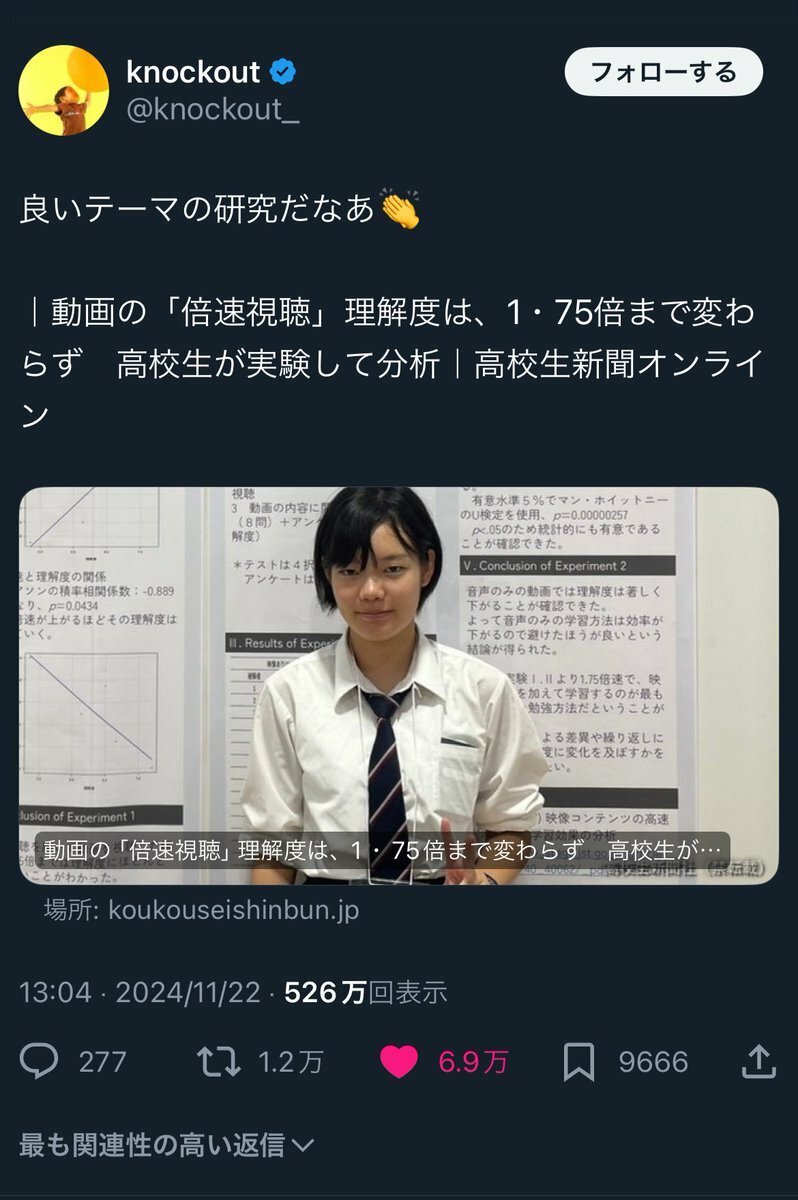Image resolution: width=798 pixels, height=1200 pixels.
Task: Expand the 最も関連性の高い返信 sort dropdown
Action: pyautogui.click(x=167, y=1144)
